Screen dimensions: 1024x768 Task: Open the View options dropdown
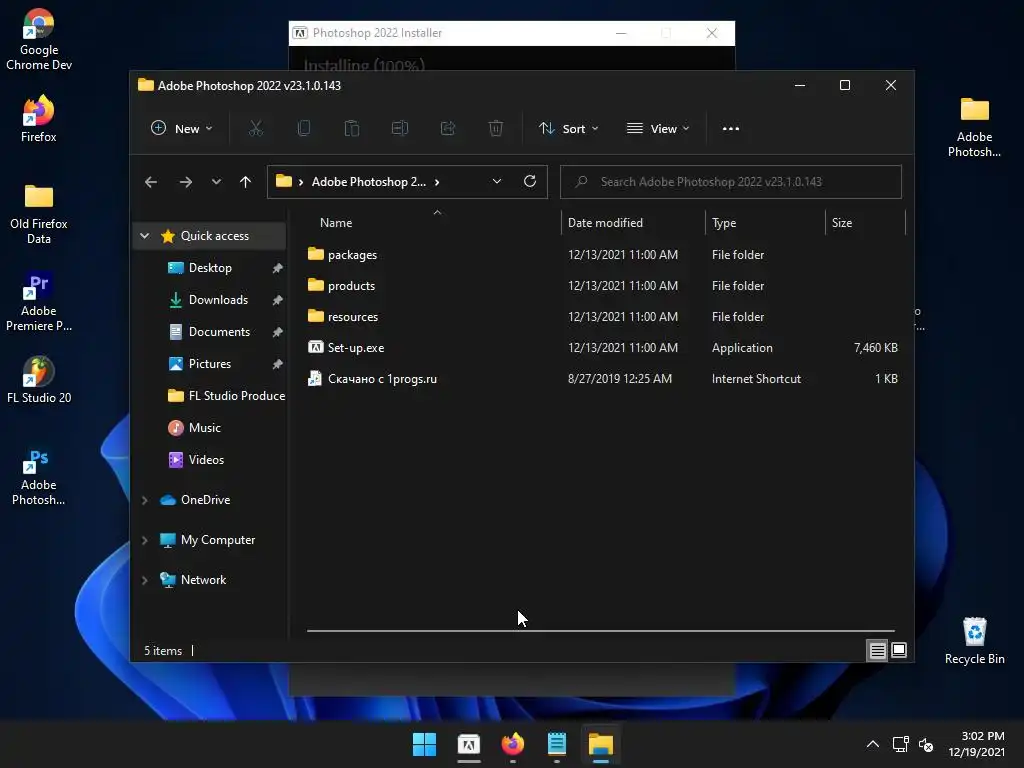[658, 129]
